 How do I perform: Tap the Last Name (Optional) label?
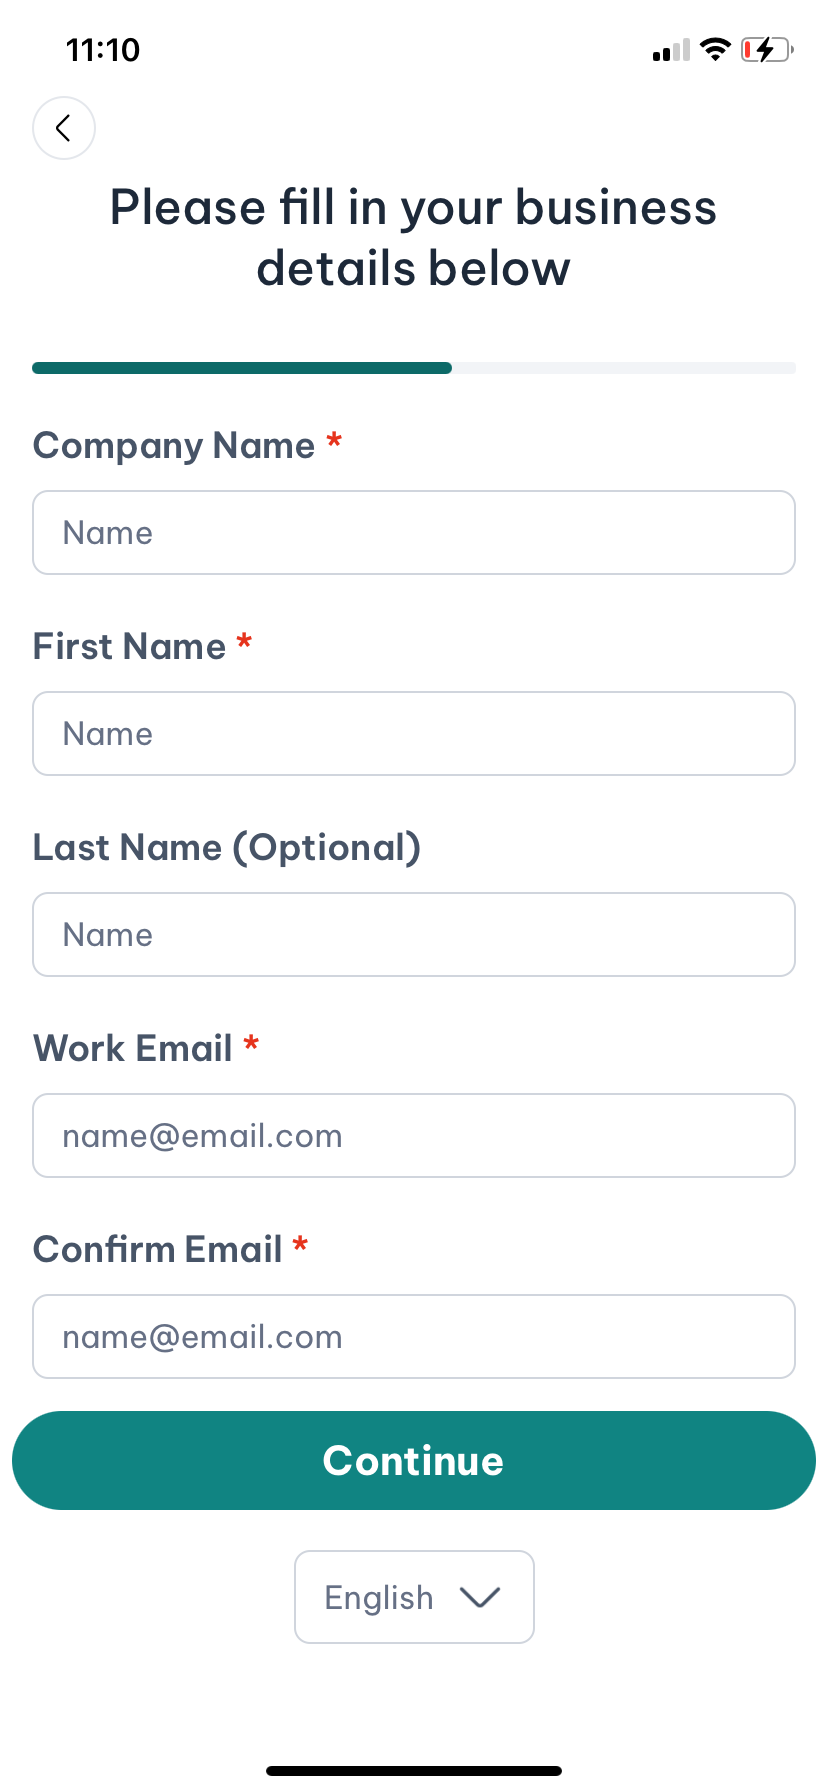coord(227,848)
